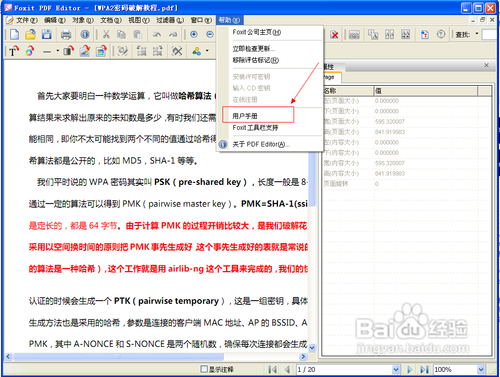Screen dimensions: 500x377
Task: Click the Copy icon
Action: coord(122,34)
